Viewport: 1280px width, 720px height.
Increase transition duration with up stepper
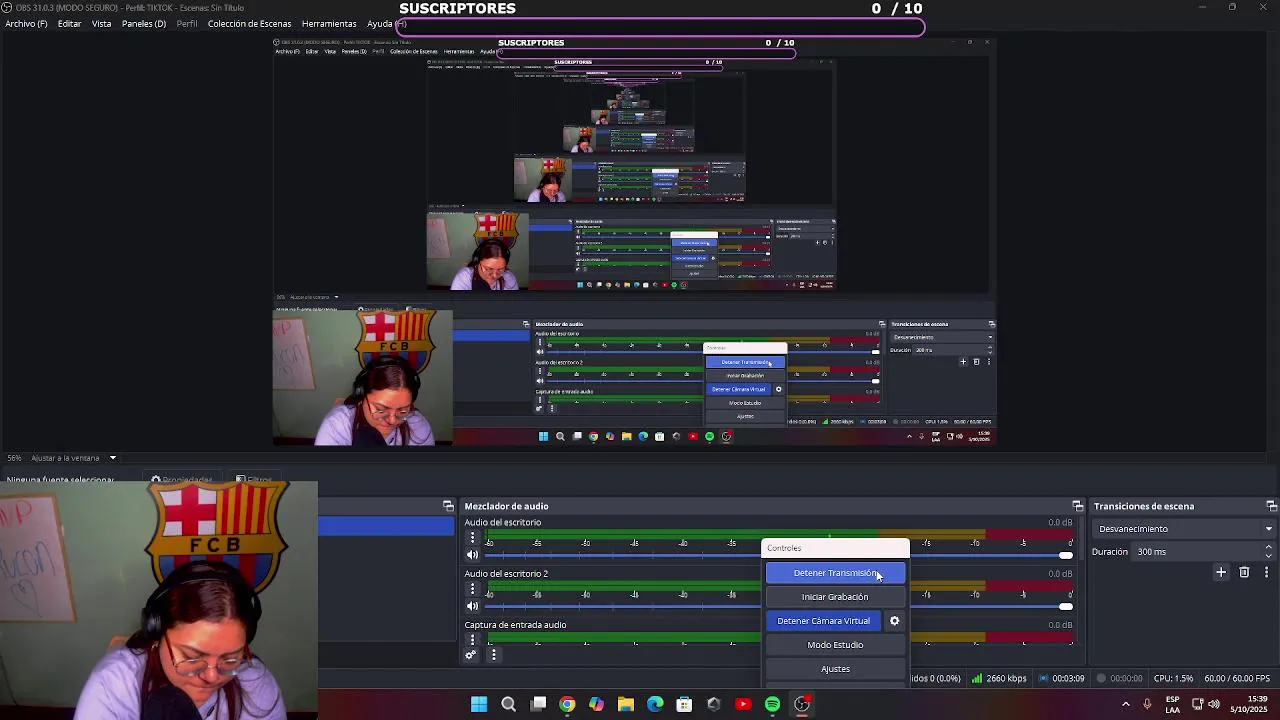[1268, 547]
